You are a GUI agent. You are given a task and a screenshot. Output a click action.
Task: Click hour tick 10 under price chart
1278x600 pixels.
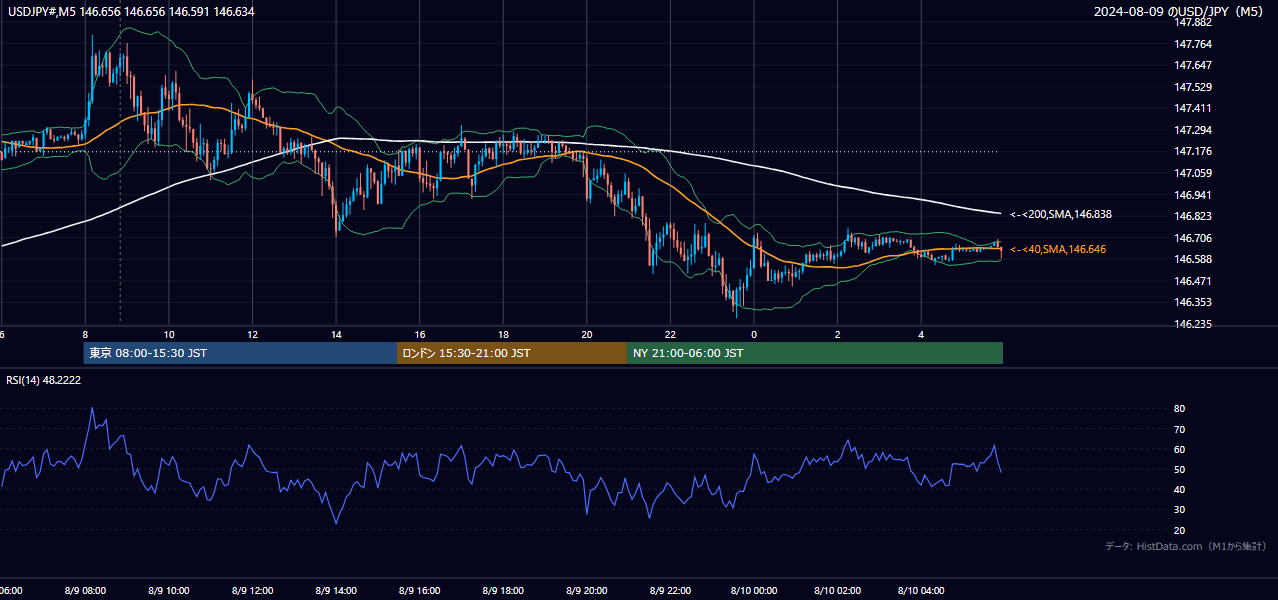pyautogui.click(x=169, y=334)
